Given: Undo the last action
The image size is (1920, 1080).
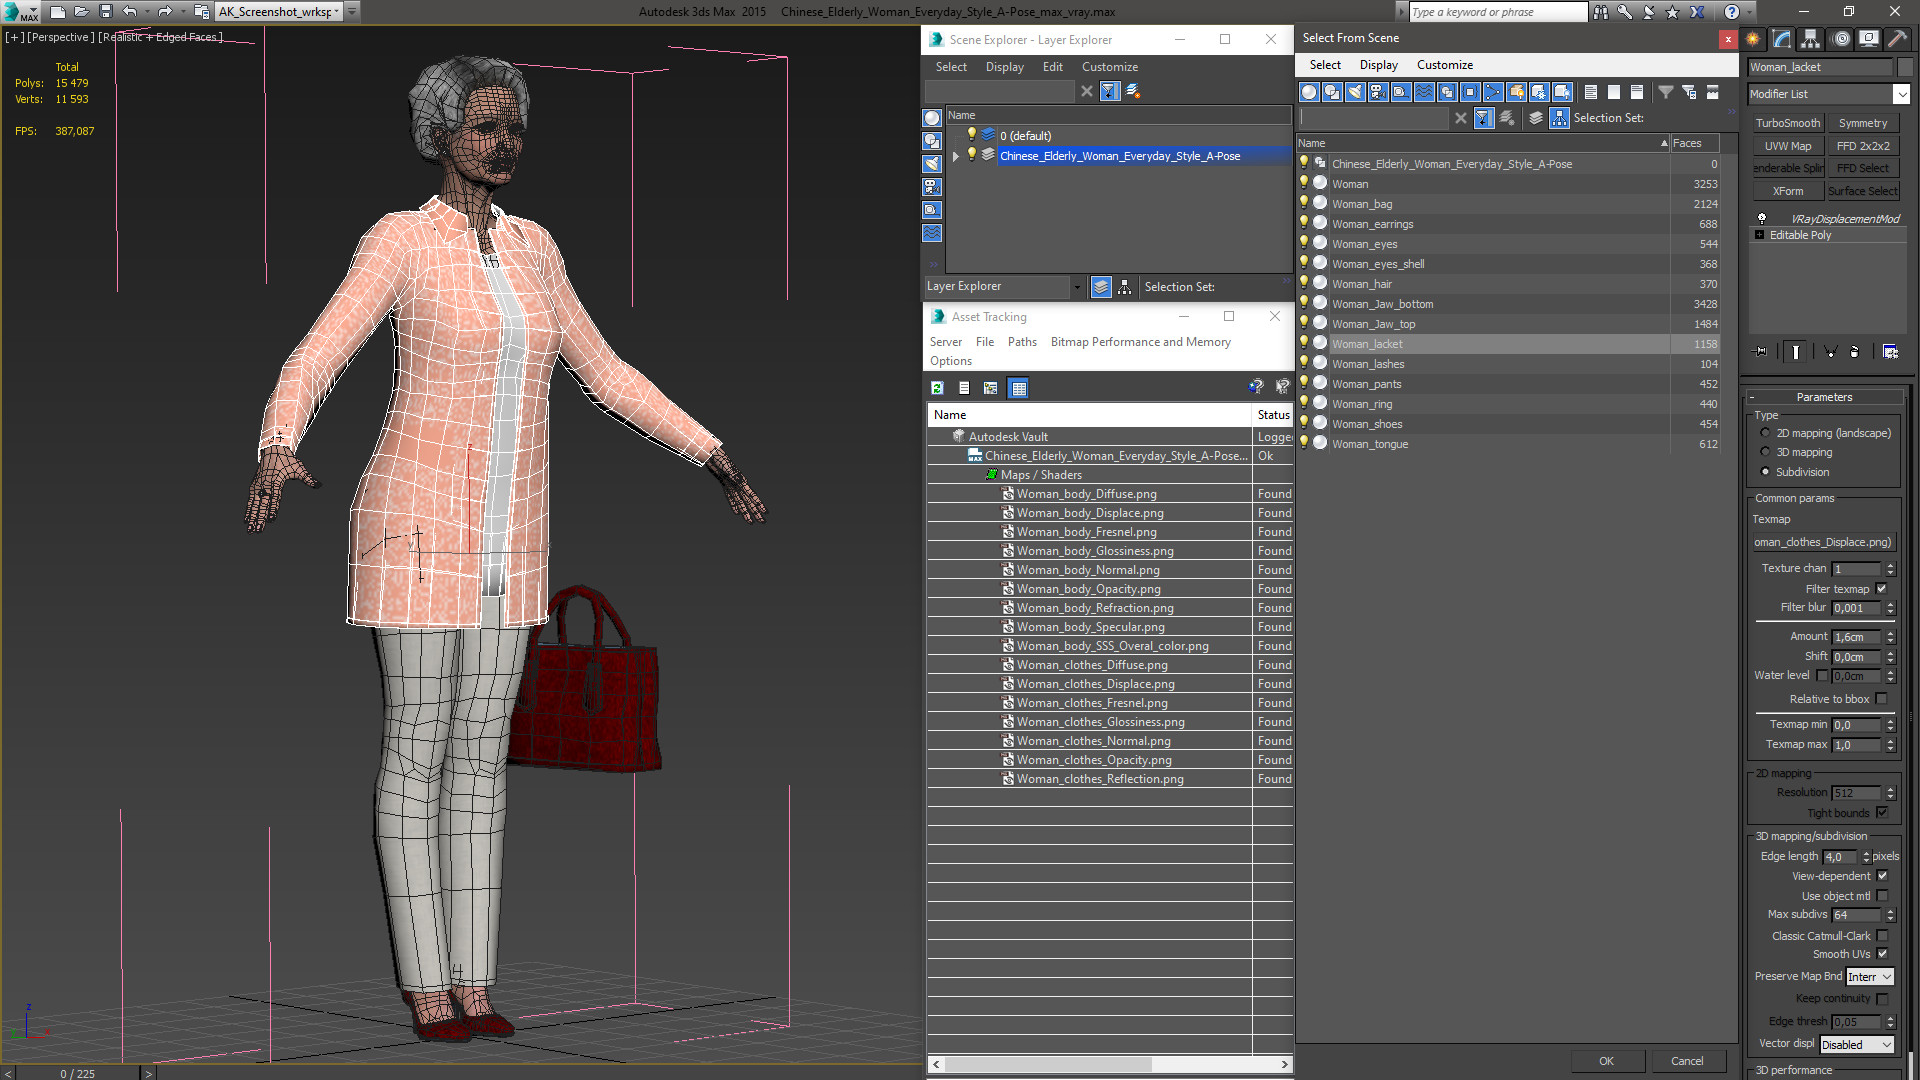Looking at the screenshot, I should click(130, 12).
